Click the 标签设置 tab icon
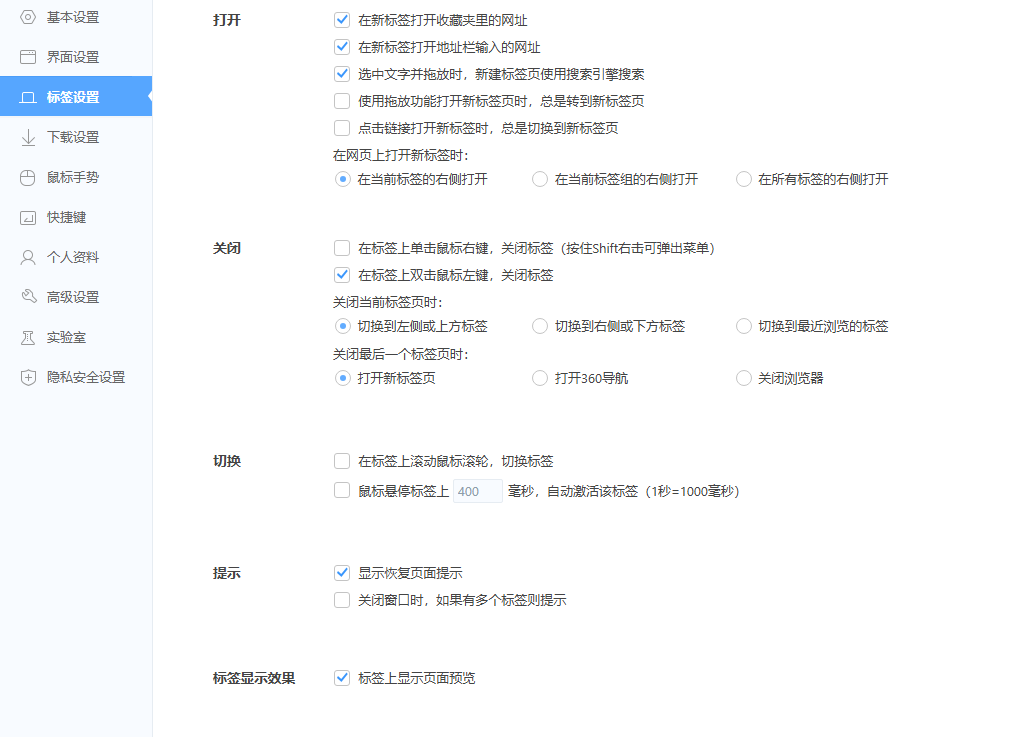 (28, 97)
